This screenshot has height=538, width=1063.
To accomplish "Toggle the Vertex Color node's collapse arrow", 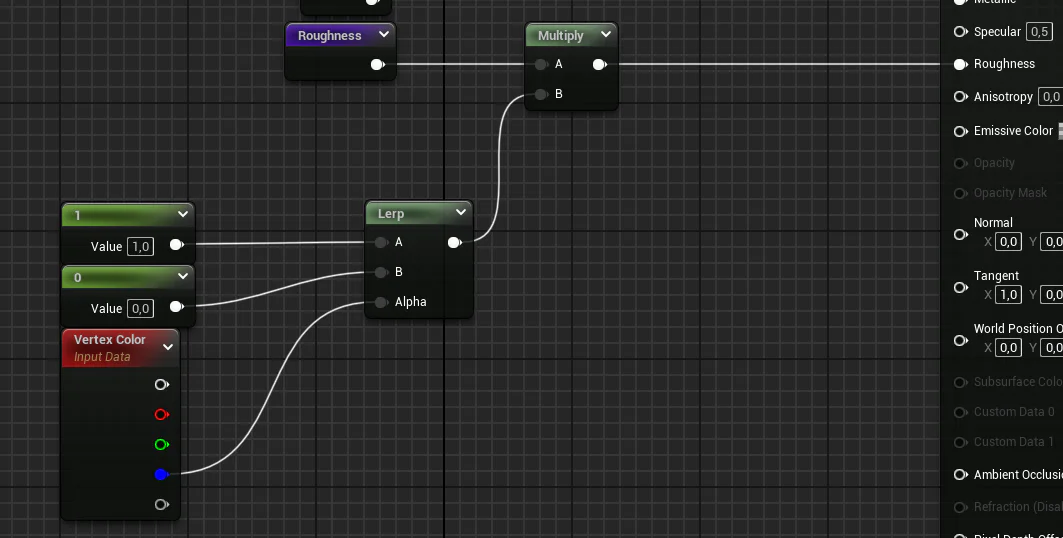I will pyautogui.click(x=168, y=347).
